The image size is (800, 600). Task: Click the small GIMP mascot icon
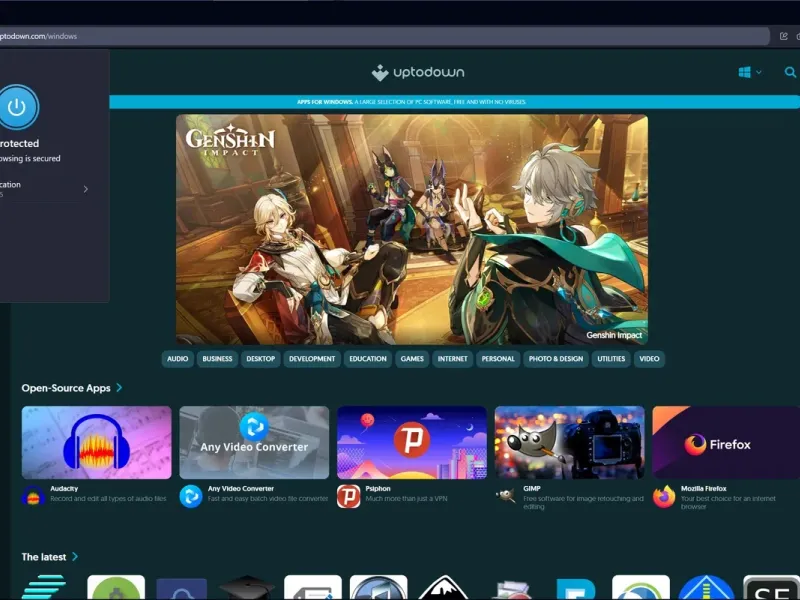[x=506, y=495]
